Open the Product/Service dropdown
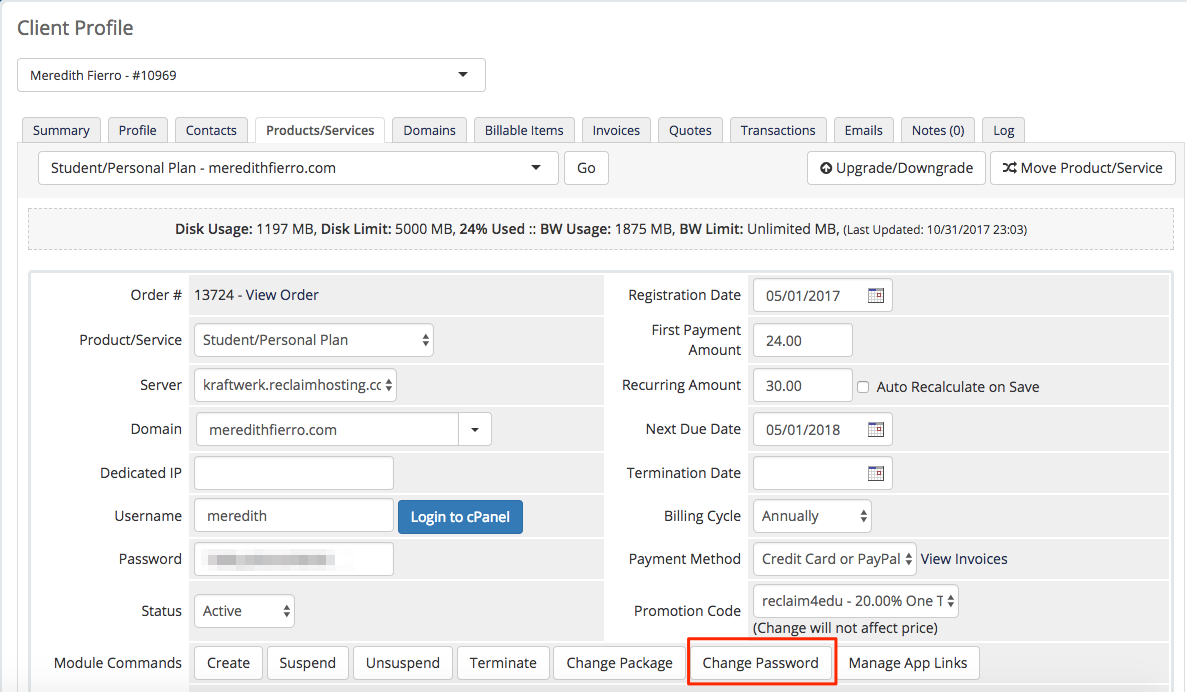This screenshot has width=1187, height=692. click(313, 340)
